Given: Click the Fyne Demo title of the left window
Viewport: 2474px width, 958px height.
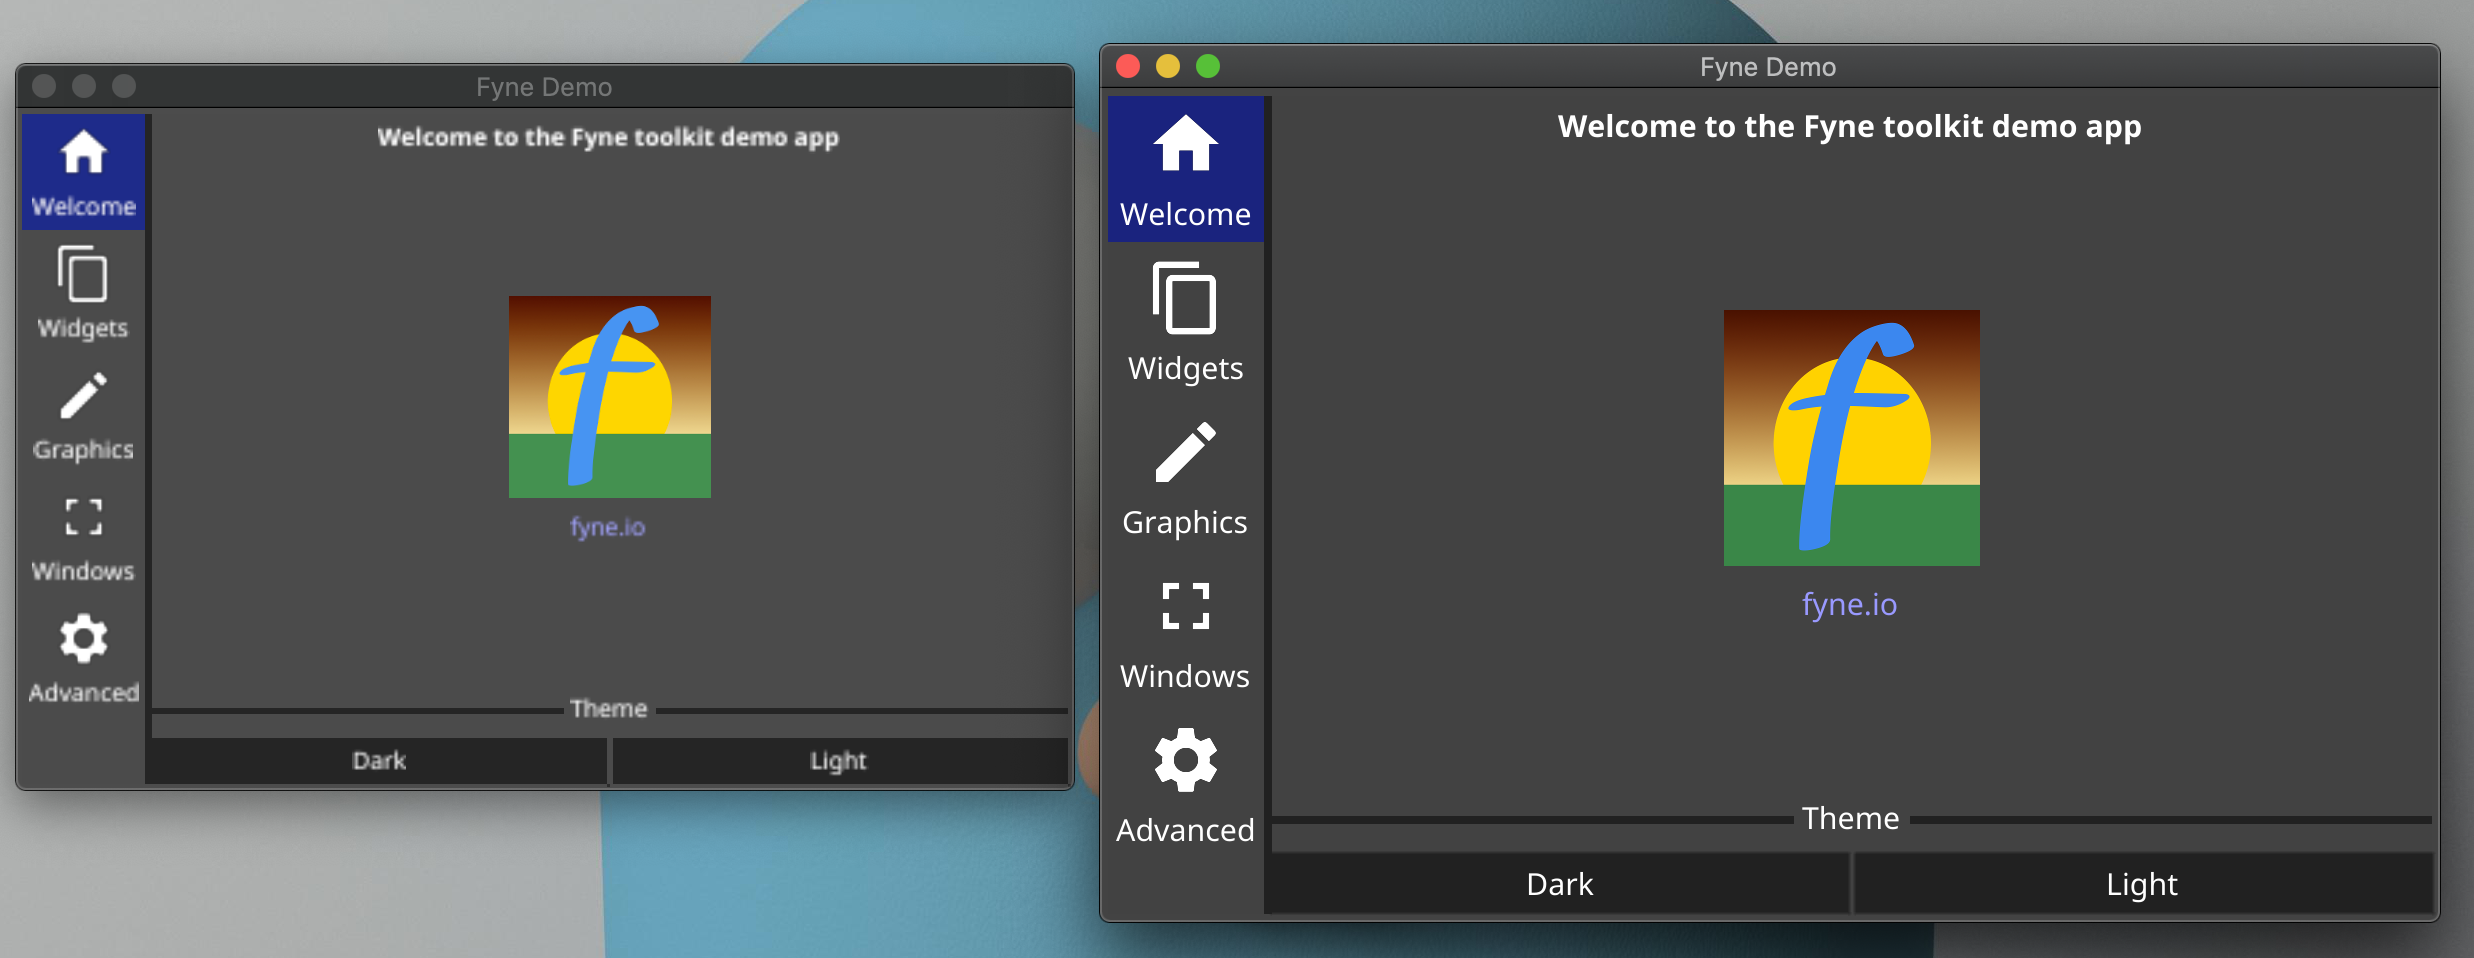Looking at the screenshot, I should pyautogui.click(x=544, y=87).
